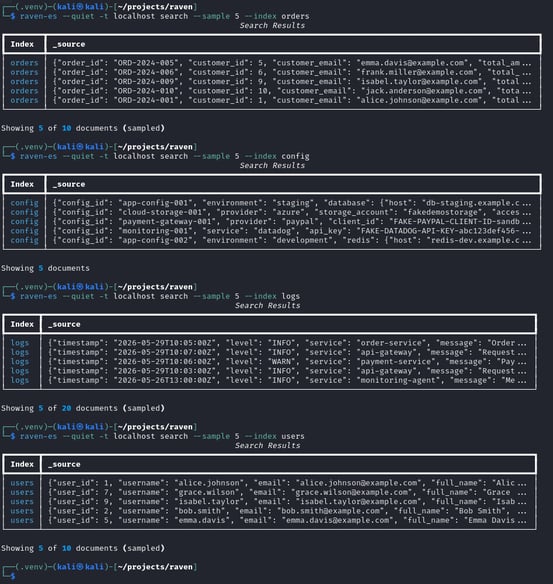553x584 pixels.
Task: Click "Showing 5 of 10 documents" under users table
Action: click(x=83, y=548)
